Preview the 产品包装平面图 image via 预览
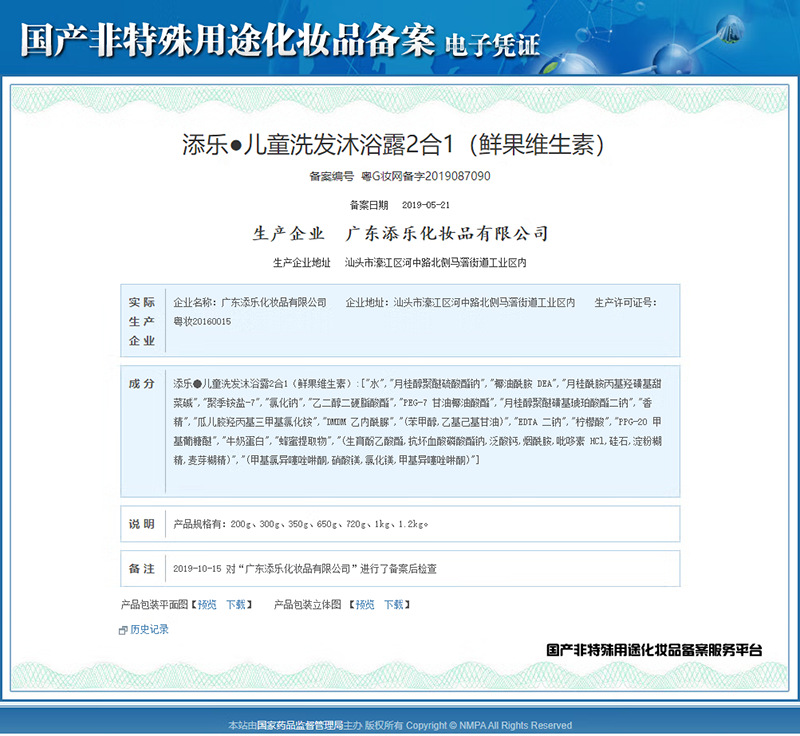This screenshot has height=736, width=800. (207, 604)
